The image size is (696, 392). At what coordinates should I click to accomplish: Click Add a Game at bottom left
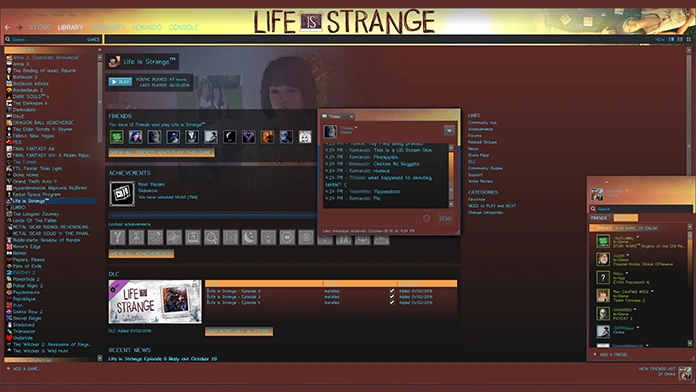23,369
